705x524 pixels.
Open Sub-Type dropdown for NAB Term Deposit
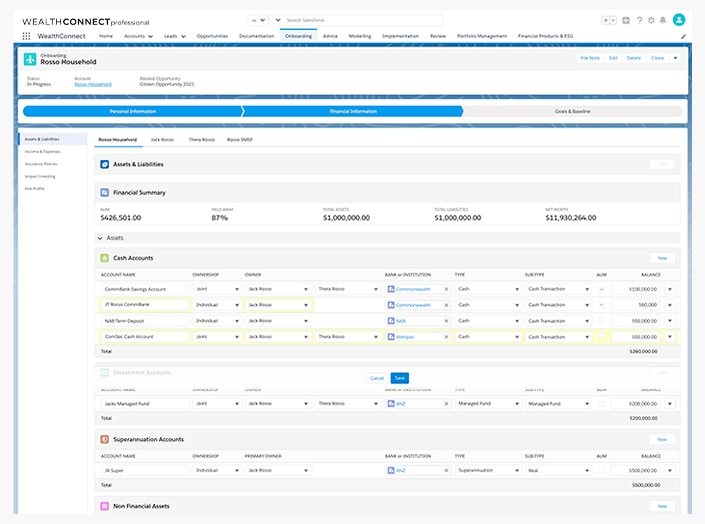[x=558, y=321]
